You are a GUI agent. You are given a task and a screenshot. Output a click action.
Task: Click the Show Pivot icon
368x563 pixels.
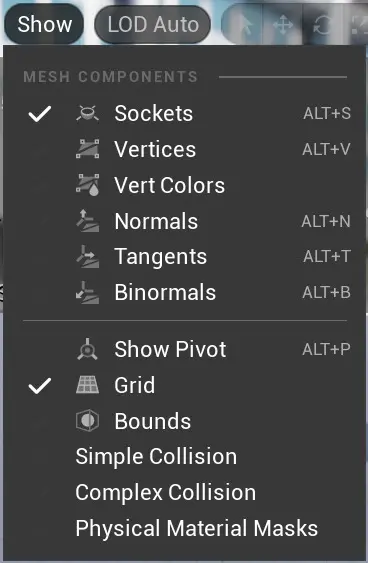coord(87,349)
